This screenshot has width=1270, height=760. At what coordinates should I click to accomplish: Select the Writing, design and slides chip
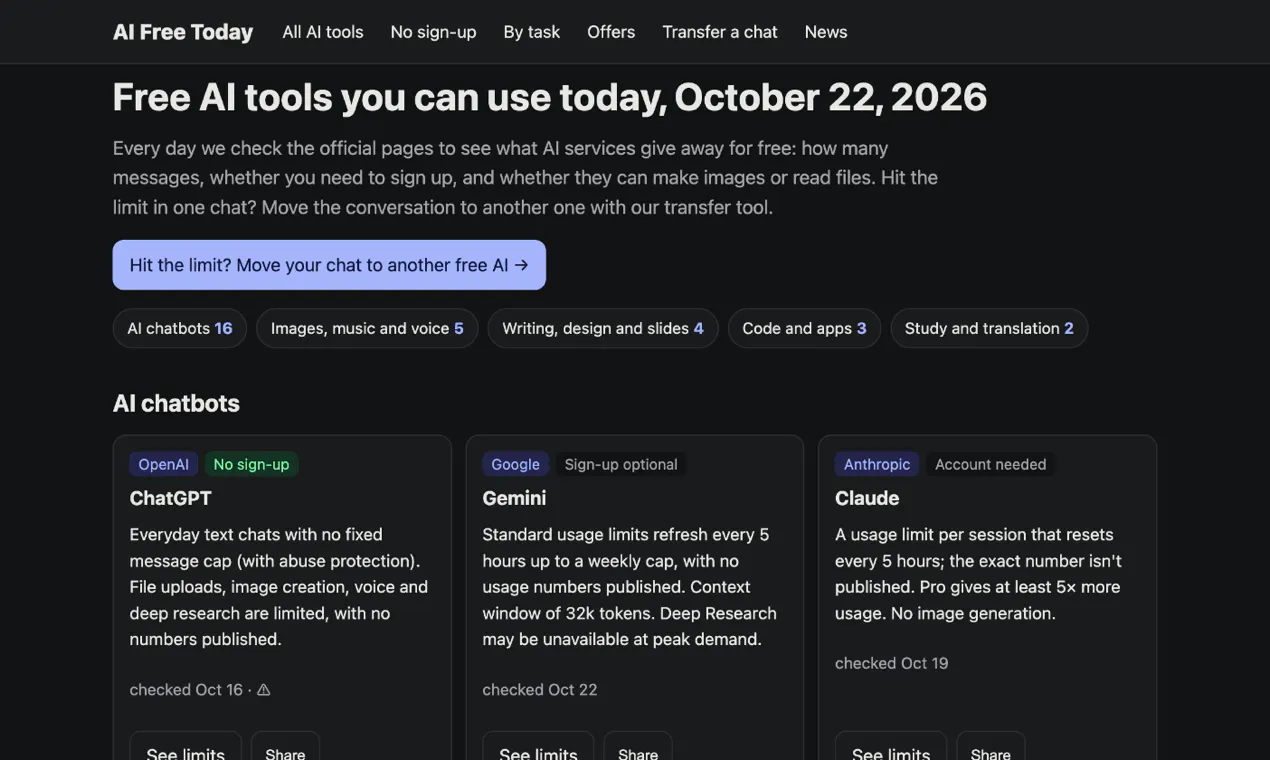(603, 328)
